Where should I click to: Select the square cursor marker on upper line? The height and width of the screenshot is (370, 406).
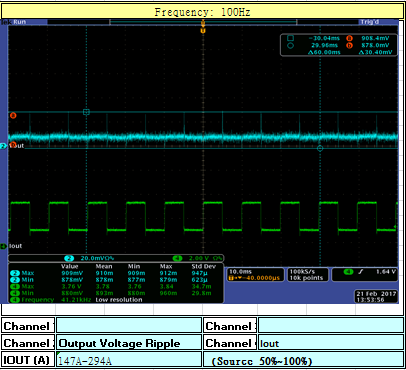[86, 112]
